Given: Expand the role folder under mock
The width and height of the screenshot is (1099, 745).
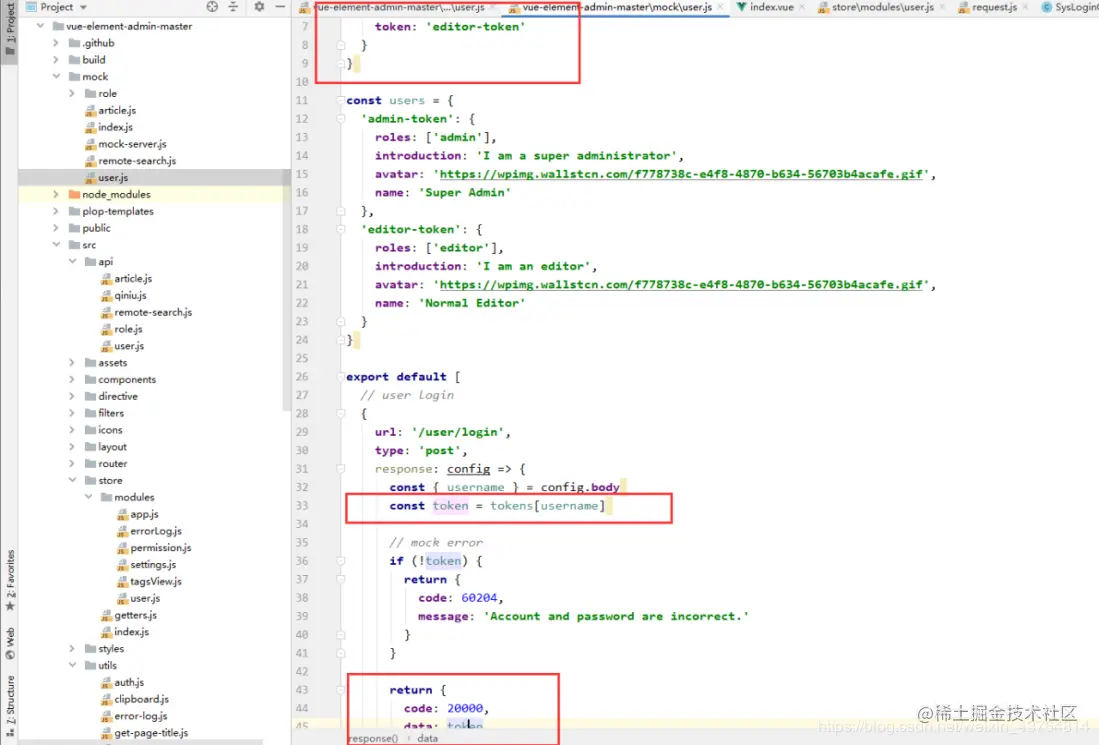Looking at the screenshot, I should click(x=72, y=93).
